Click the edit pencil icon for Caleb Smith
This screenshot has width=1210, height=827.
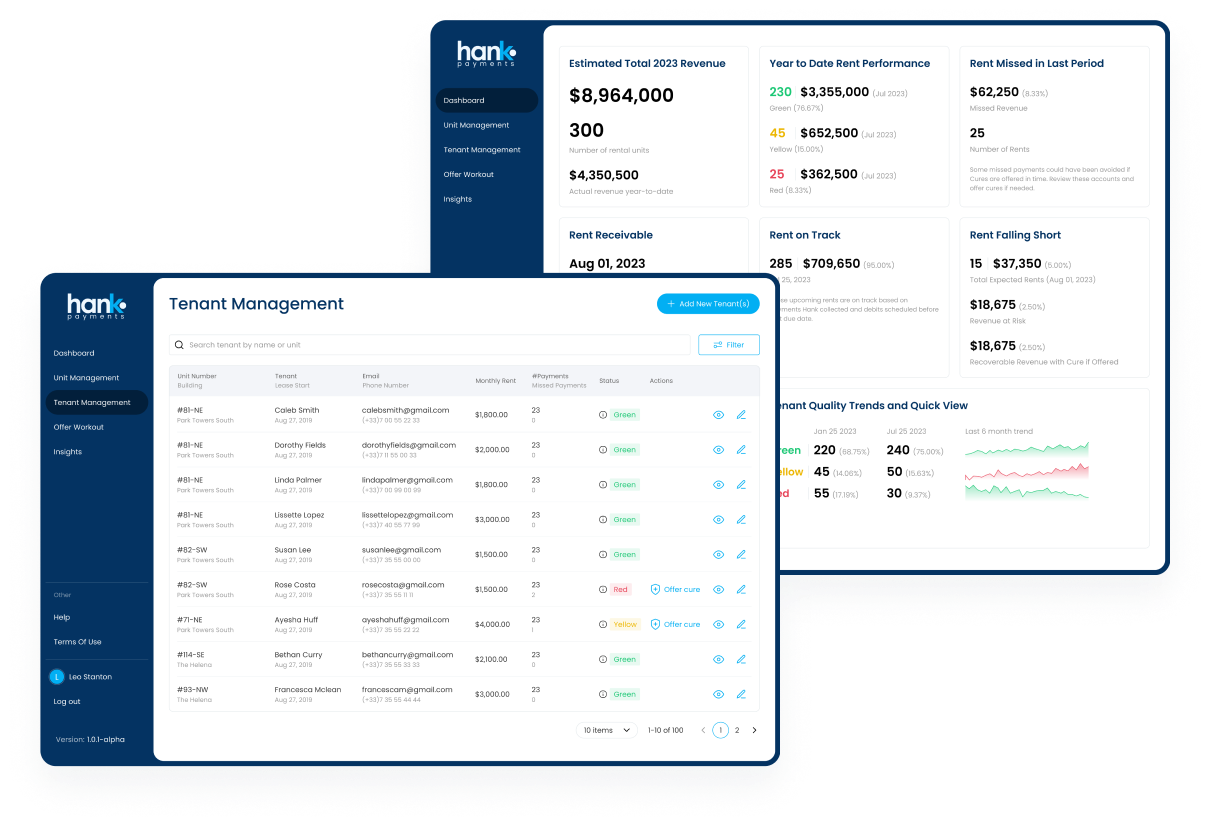tap(741, 415)
